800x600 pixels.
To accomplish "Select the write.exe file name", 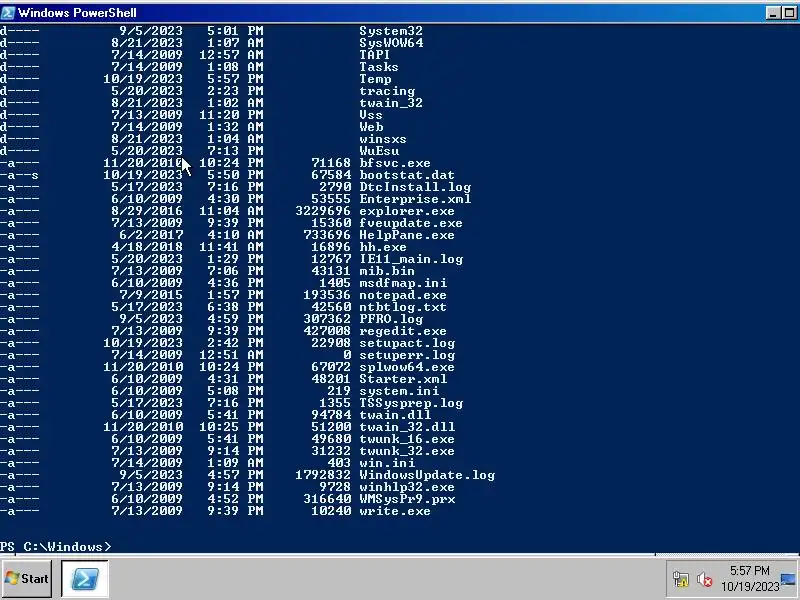I will click(x=395, y=511).
